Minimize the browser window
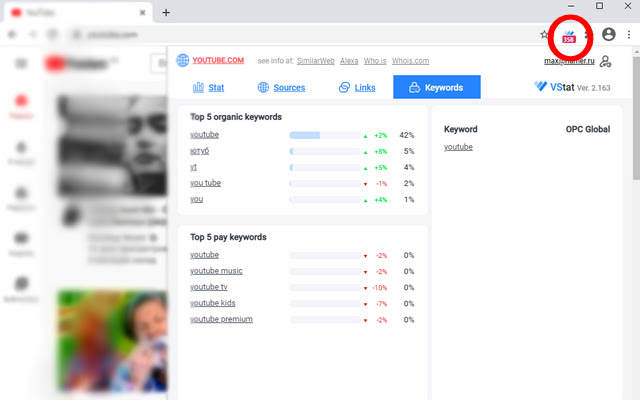 (571, 6)
